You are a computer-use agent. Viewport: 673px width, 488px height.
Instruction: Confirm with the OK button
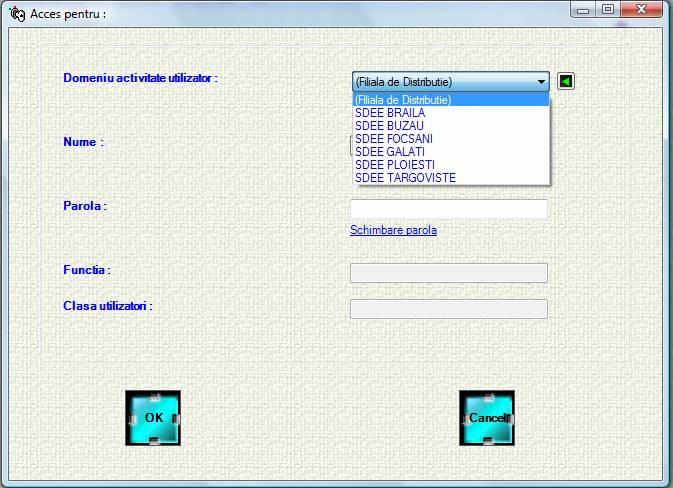click(153, 418)
